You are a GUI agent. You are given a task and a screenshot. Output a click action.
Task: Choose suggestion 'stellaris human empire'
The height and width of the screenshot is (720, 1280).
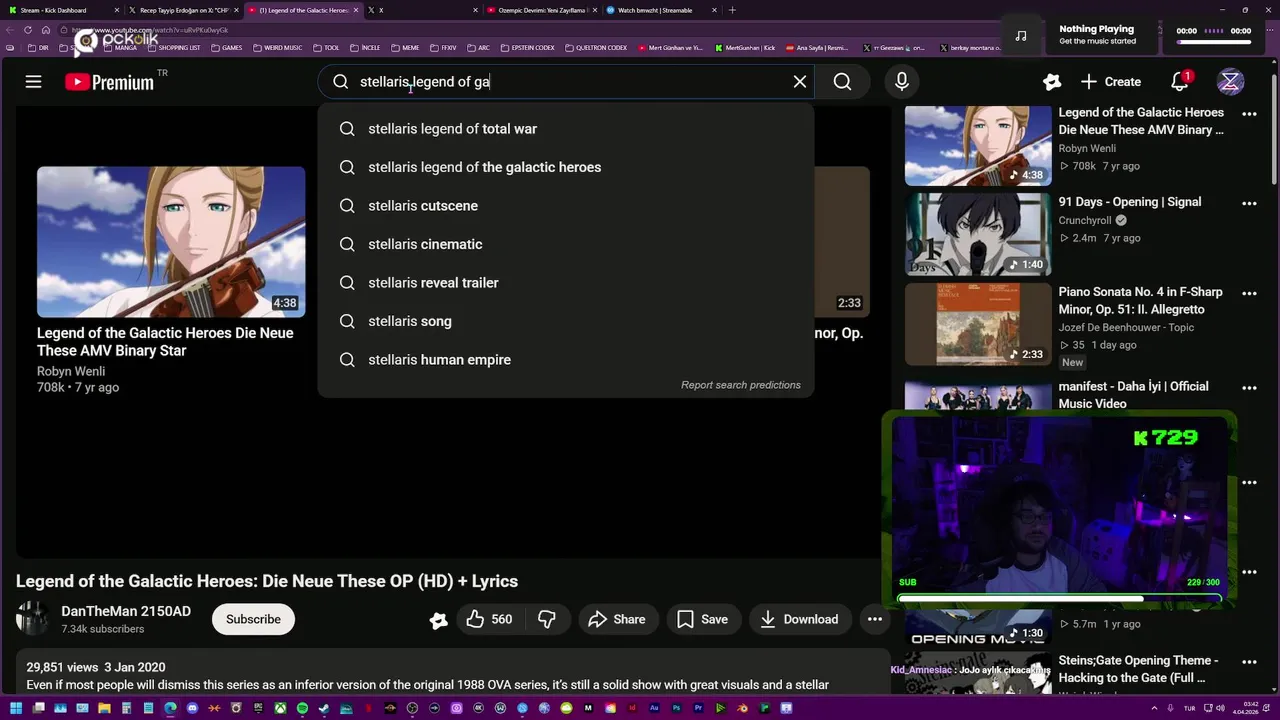566,360
